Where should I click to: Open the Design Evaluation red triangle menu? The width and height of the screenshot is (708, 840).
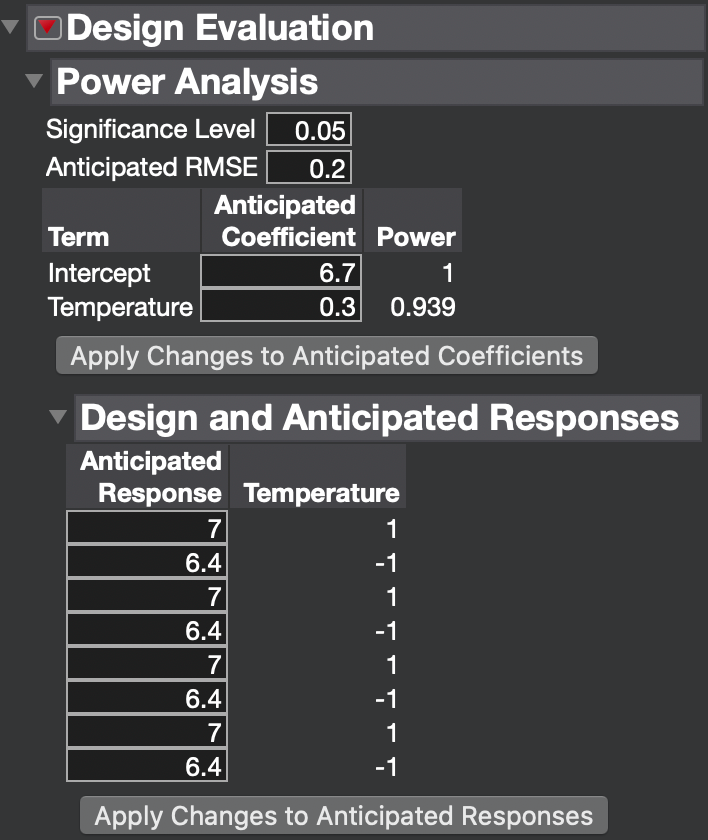click(x=47, y=28)
